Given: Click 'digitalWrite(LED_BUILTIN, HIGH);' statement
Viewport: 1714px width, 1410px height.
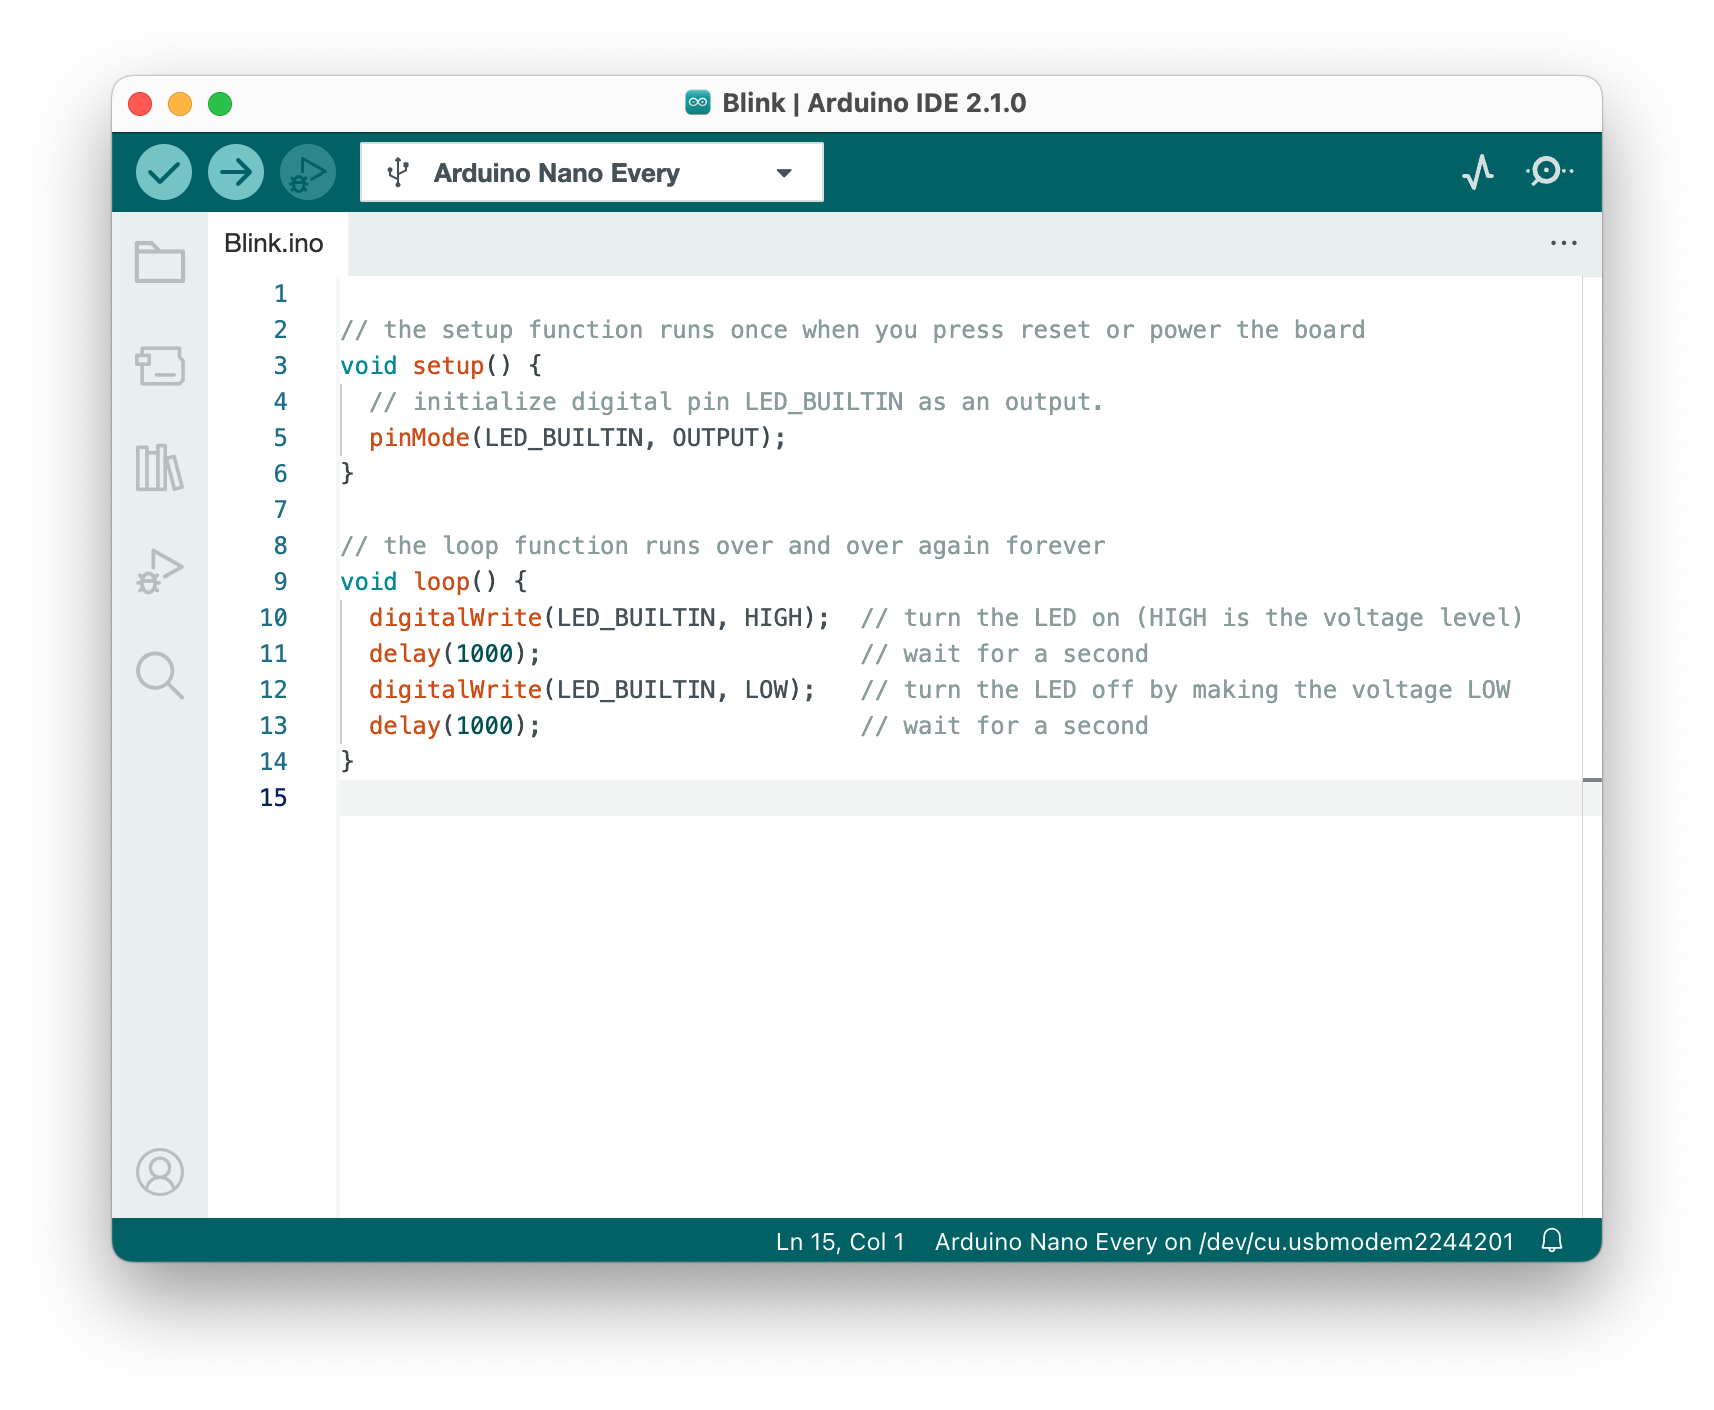Looking at the screenshot, I should pyautogui.click(x=599, y=618).
